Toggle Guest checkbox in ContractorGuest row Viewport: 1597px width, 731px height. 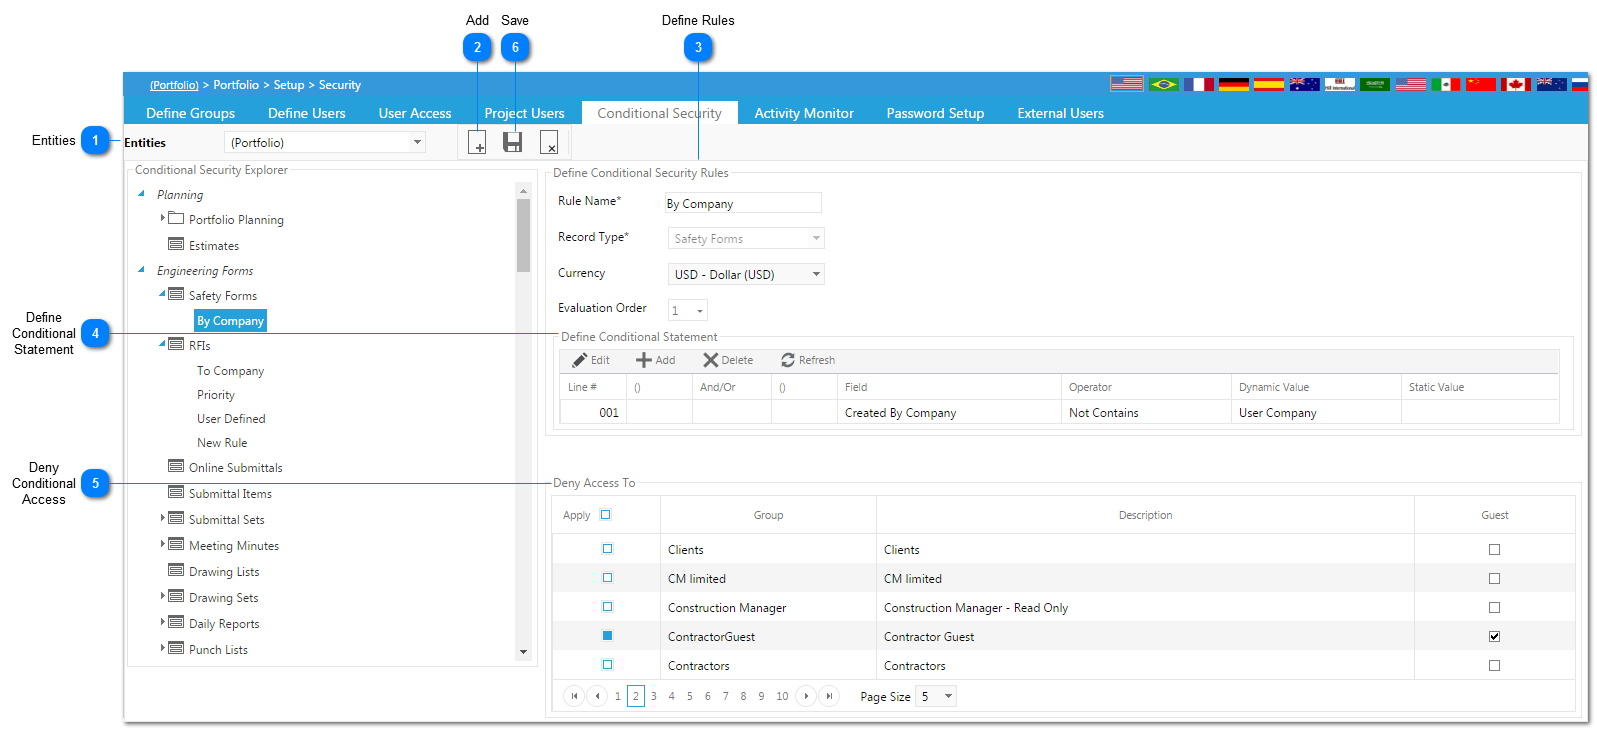pyautogui.click(x=1494, y=637)
